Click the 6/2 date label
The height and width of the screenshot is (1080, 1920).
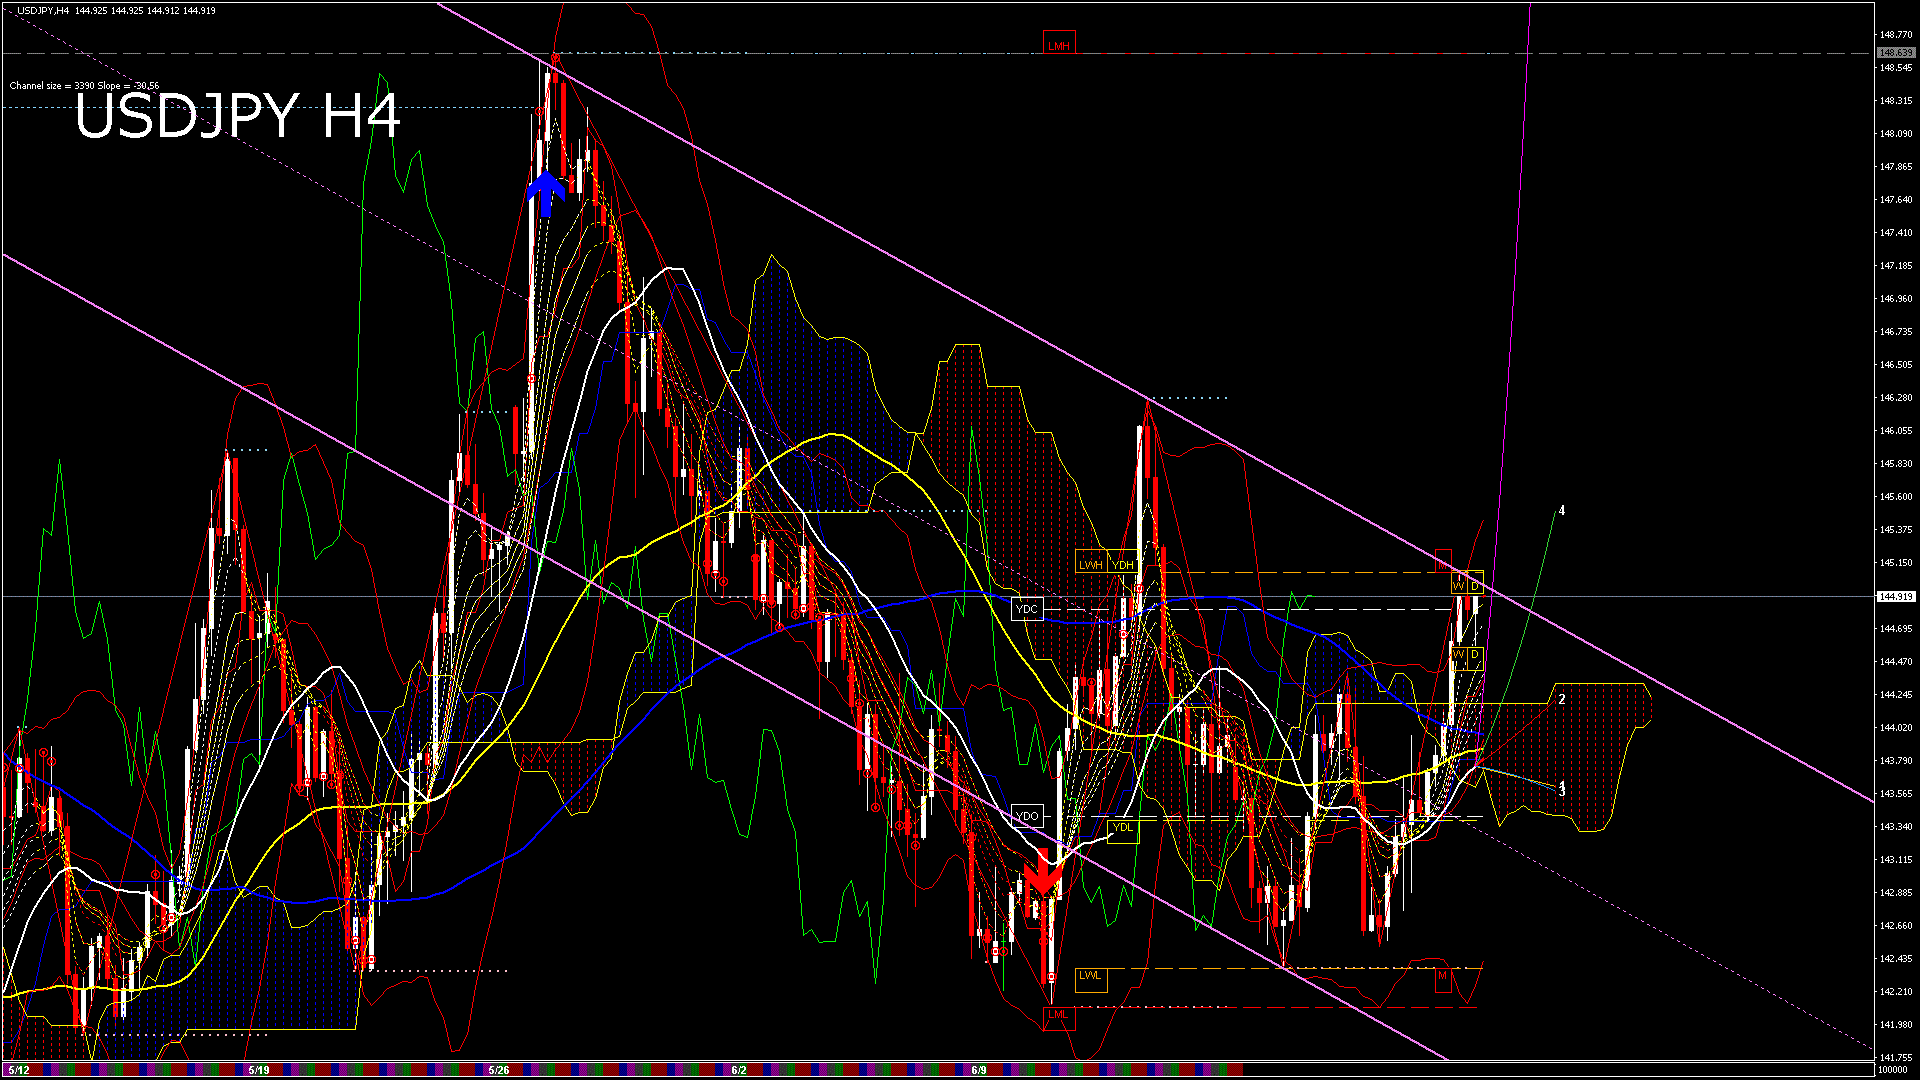(738, 1070)
